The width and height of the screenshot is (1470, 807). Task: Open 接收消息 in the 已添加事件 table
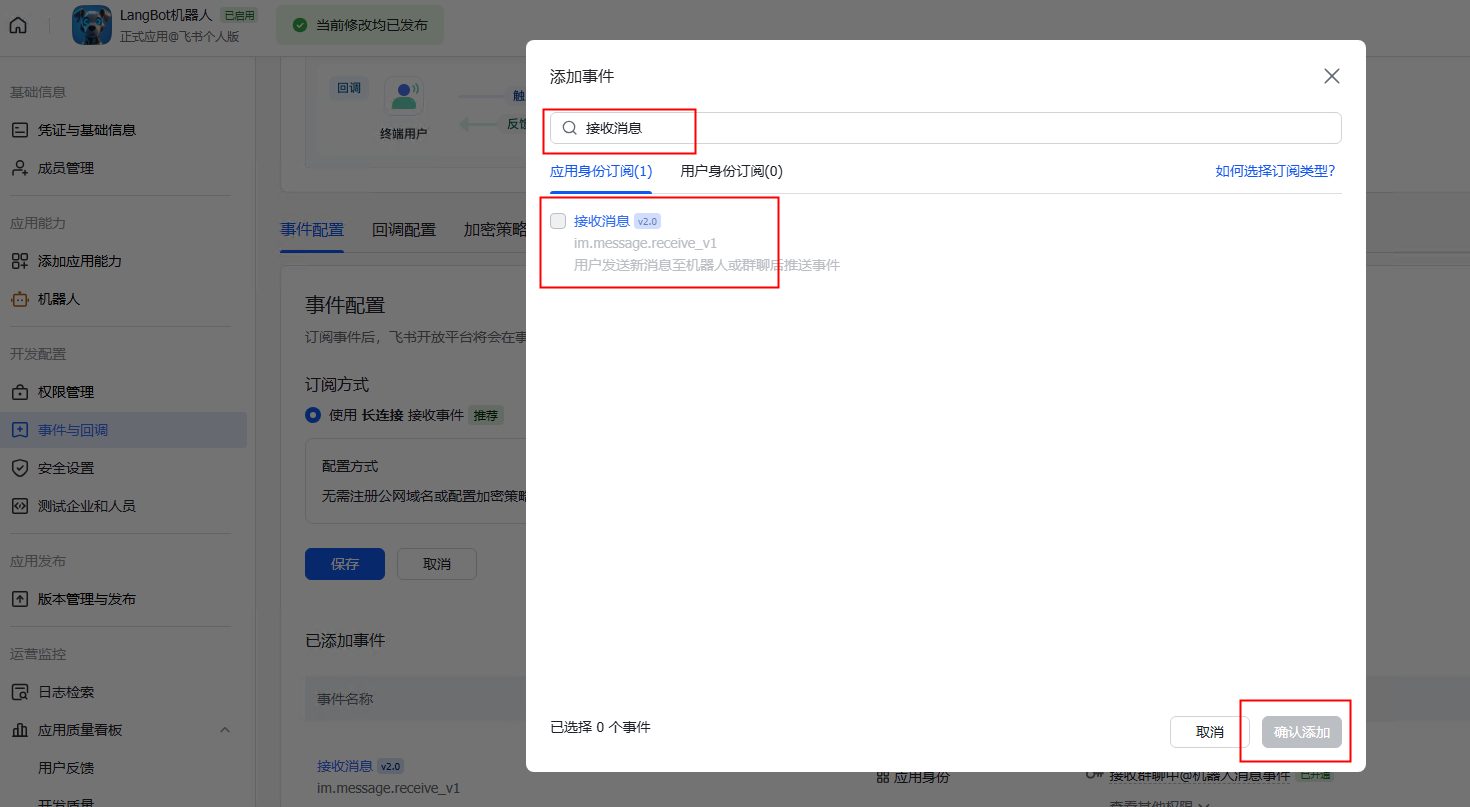(x=345, y=766)
